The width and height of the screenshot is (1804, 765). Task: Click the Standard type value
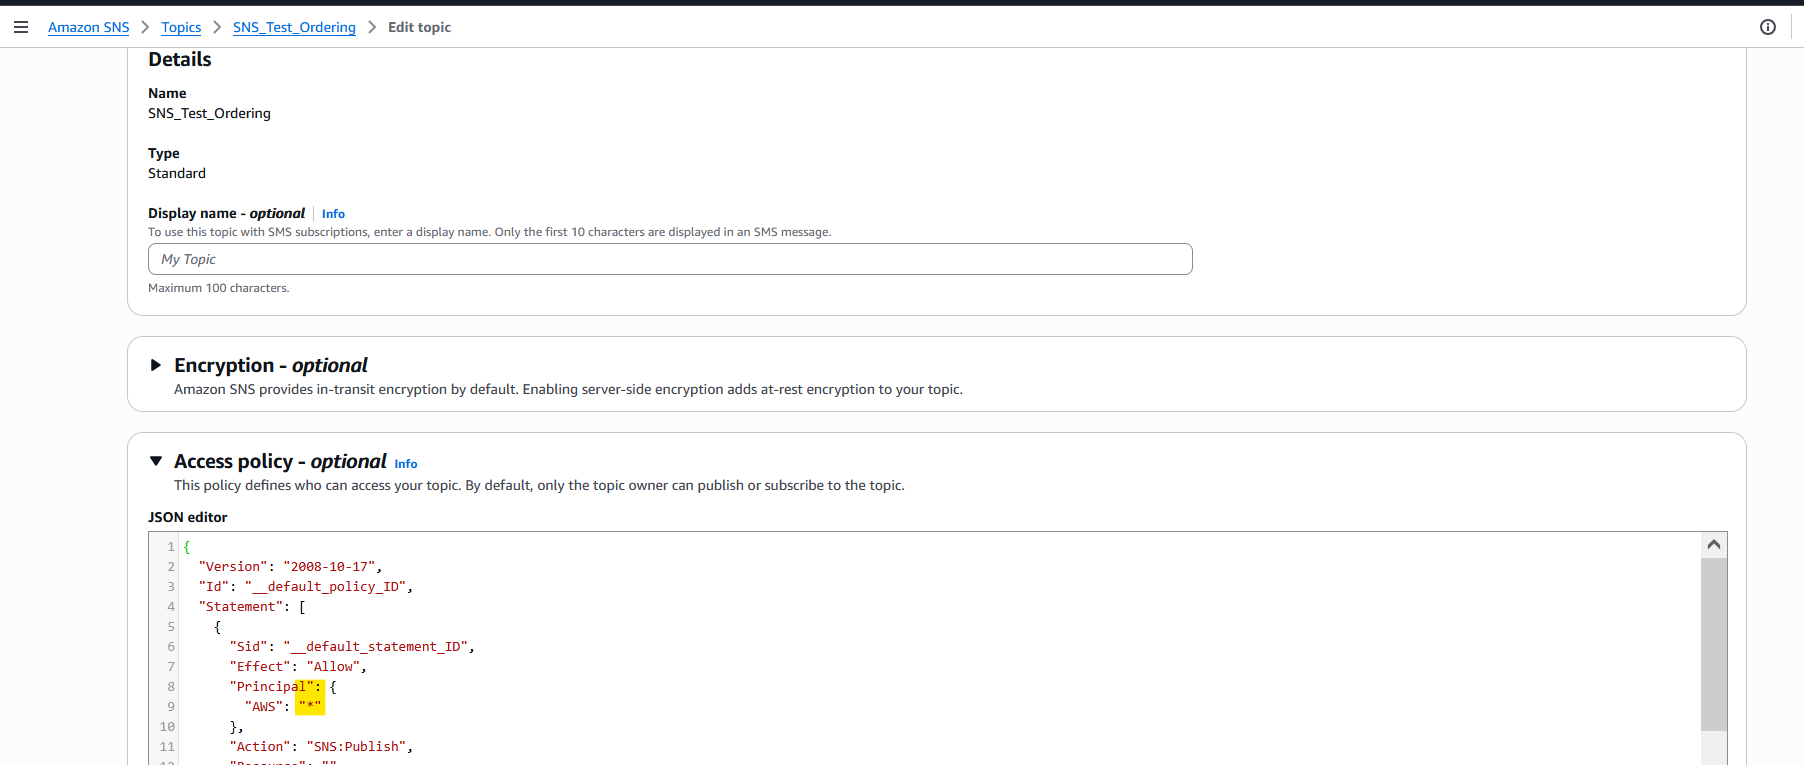click(177, 173)
